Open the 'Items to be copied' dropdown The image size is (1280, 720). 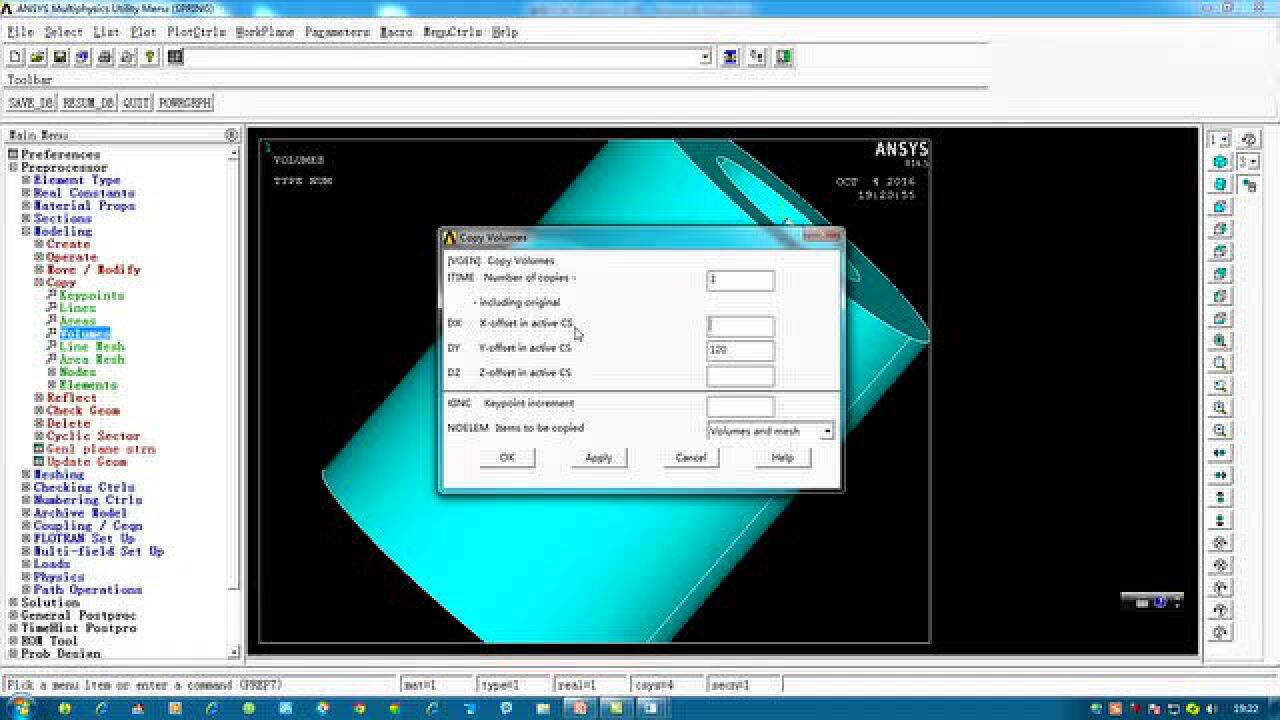pos(826,431)
